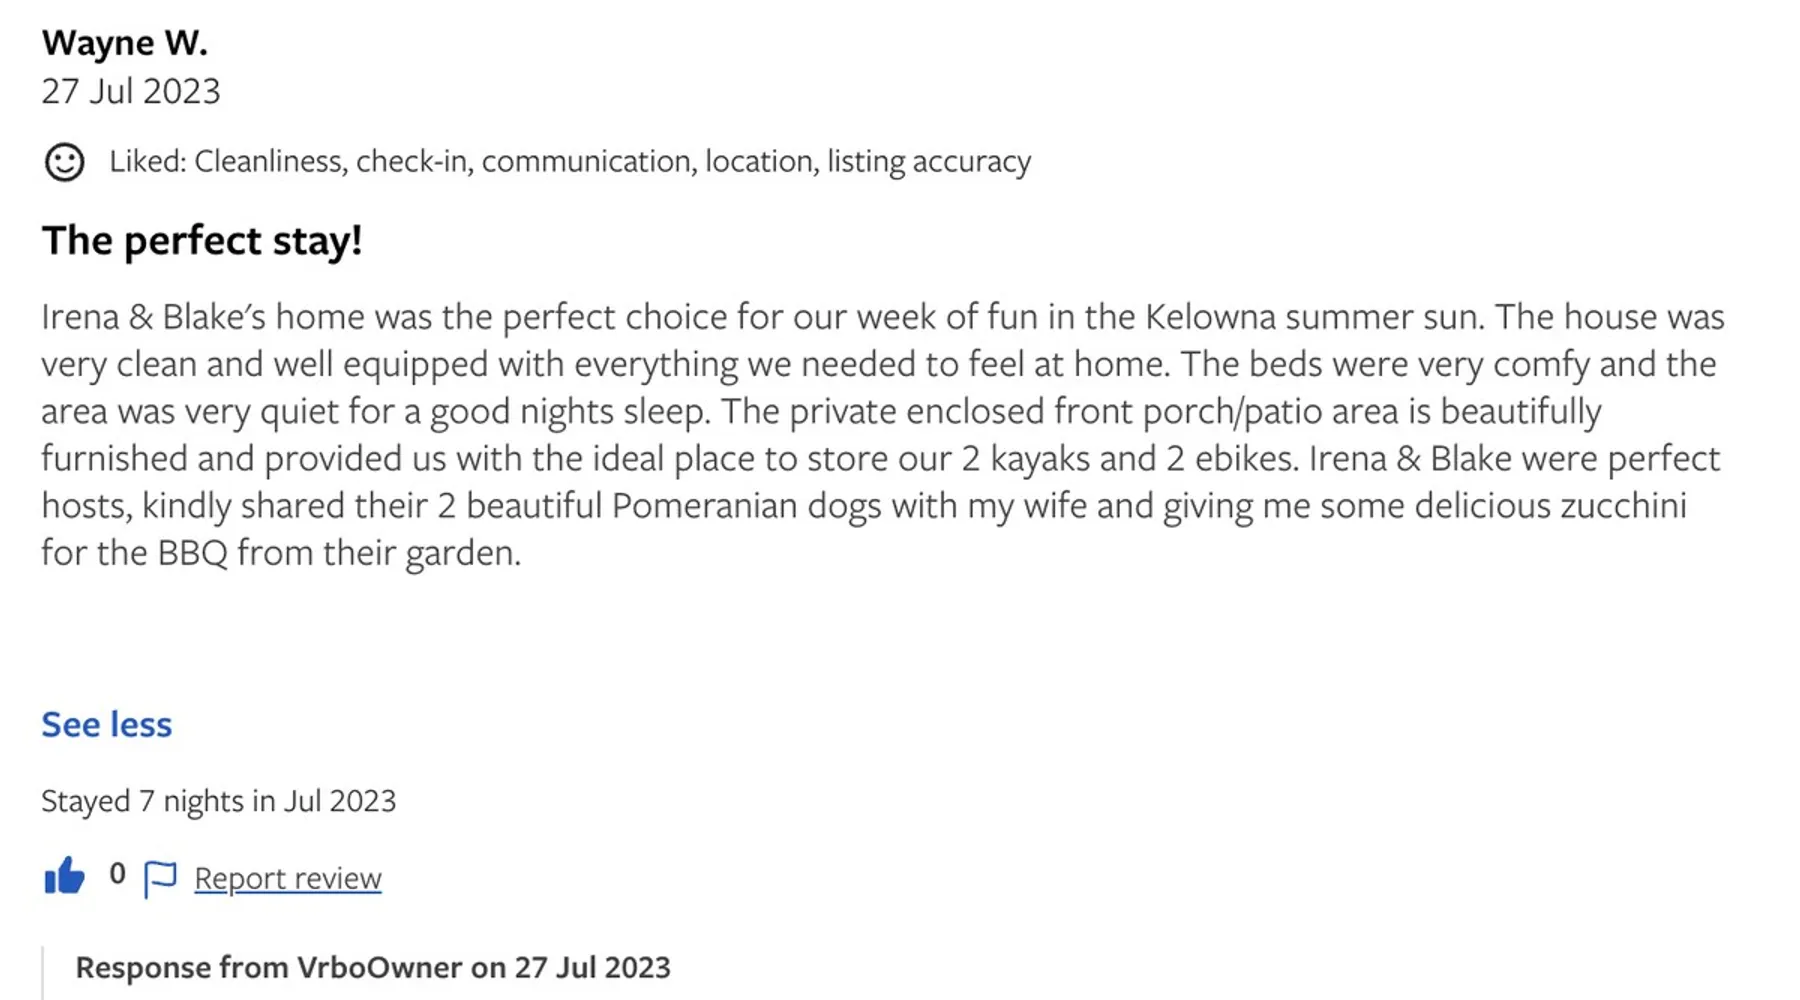Click the smiley face icon next to Liked

65,162
